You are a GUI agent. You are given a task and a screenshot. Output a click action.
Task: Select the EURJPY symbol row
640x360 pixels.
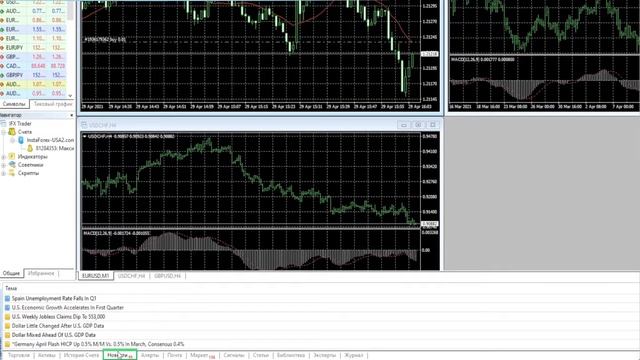point(33,47)
